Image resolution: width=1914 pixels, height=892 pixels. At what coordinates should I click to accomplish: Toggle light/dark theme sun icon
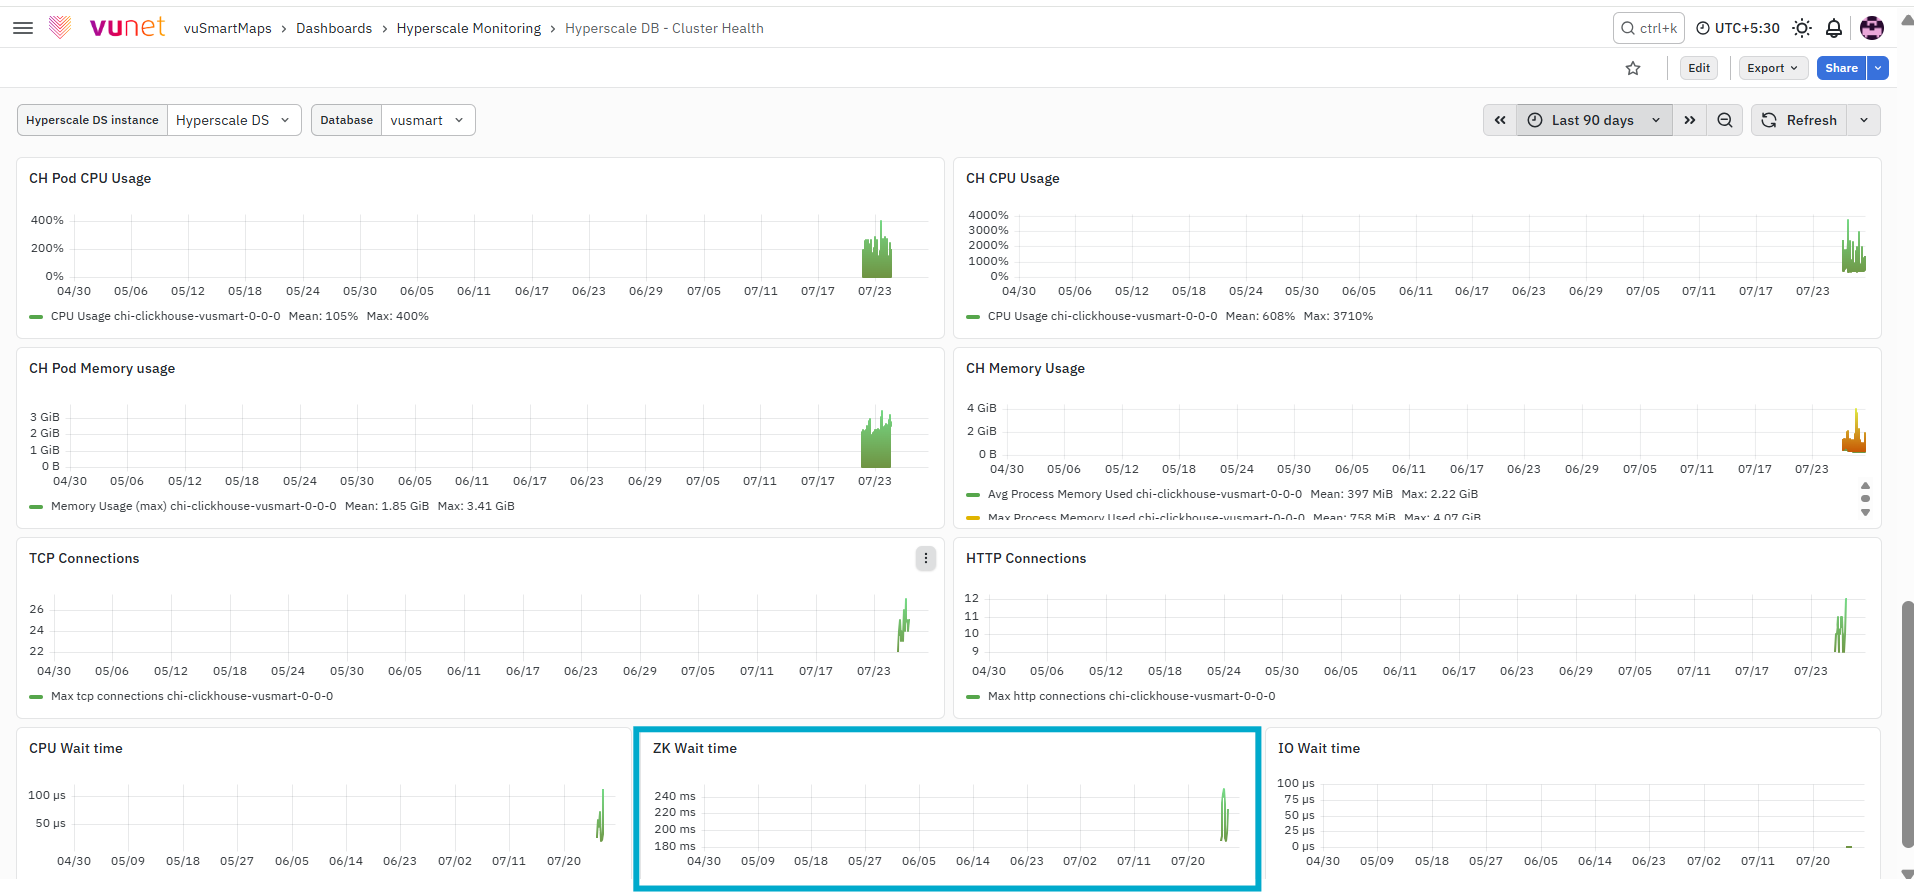click(1802, 28)
